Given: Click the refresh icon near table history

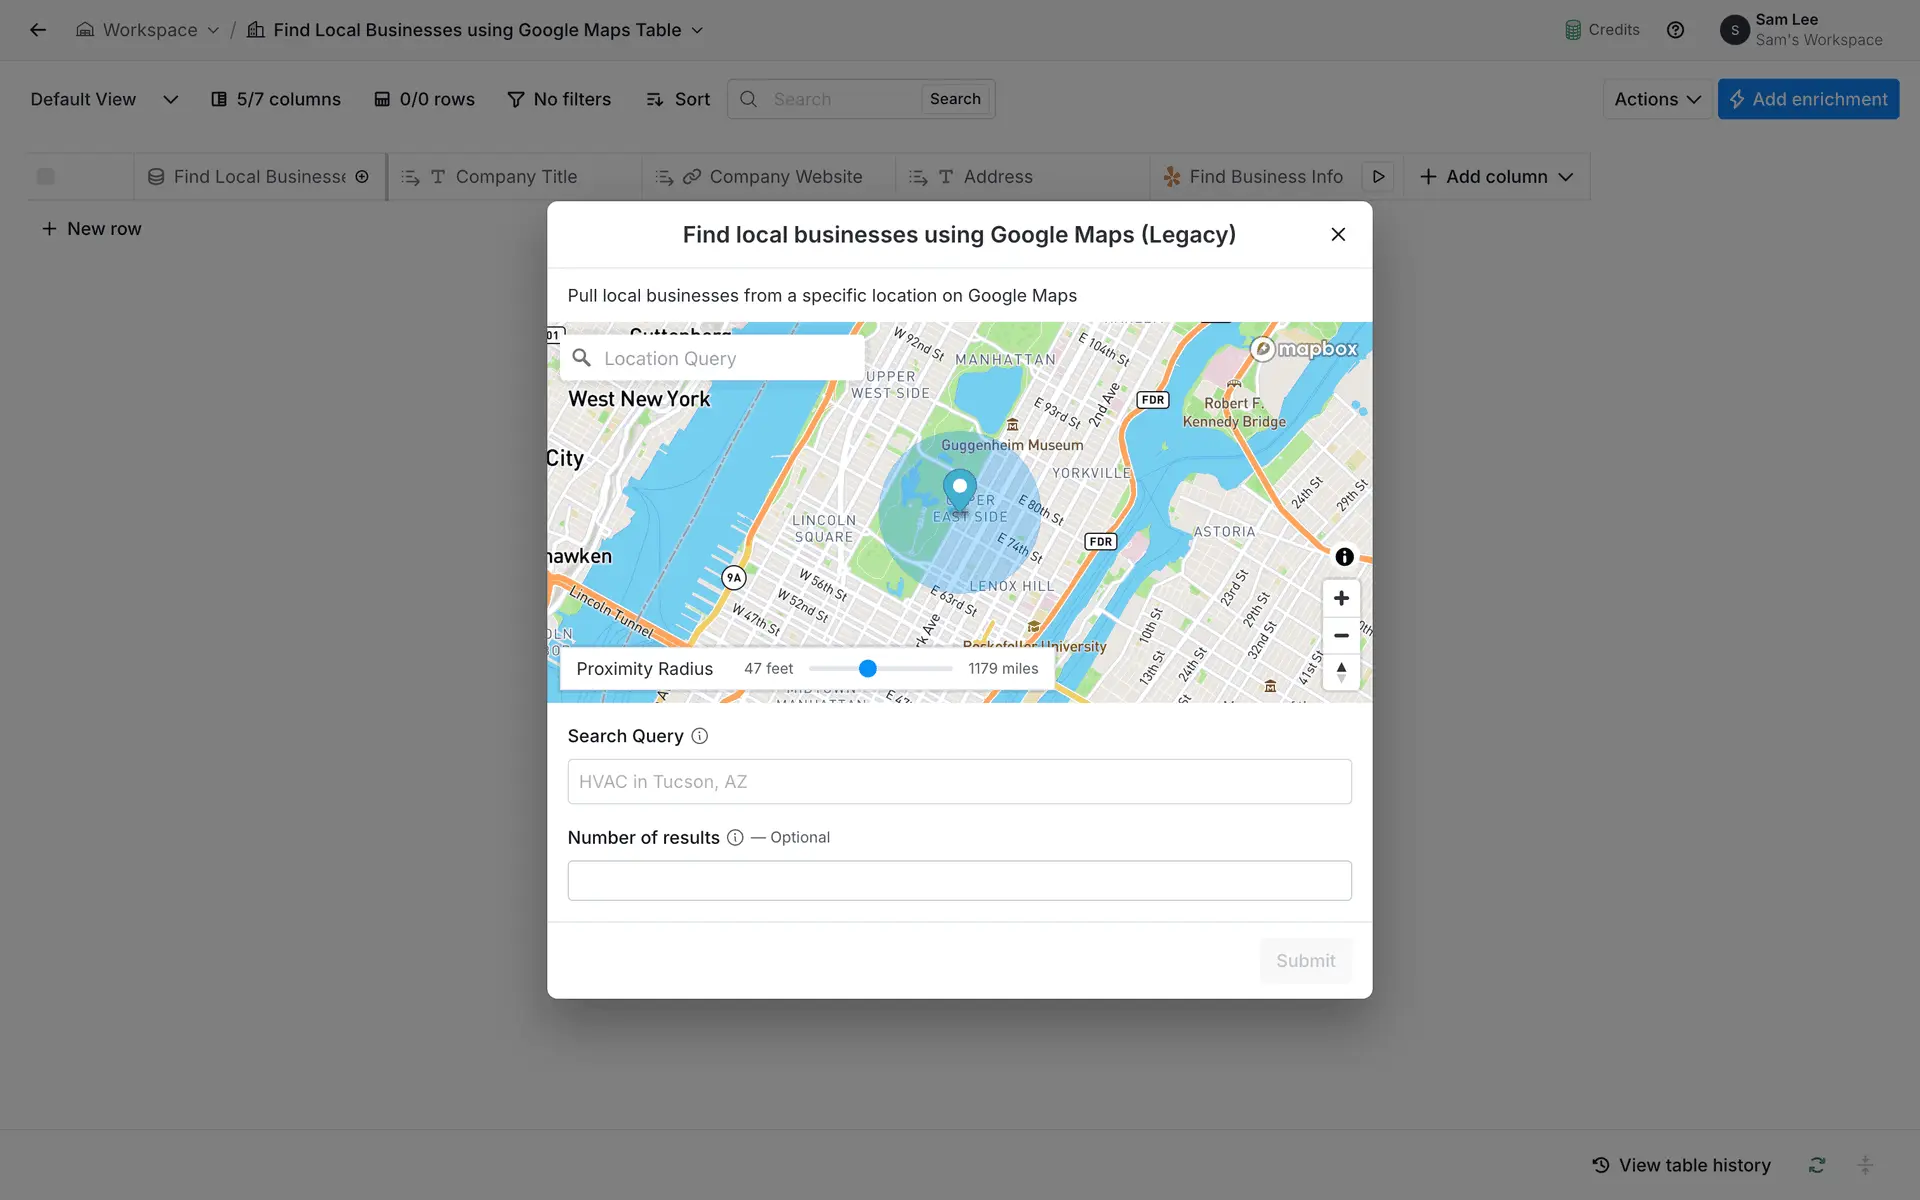Looking at the screenshot, I should pos(1817,1165).
